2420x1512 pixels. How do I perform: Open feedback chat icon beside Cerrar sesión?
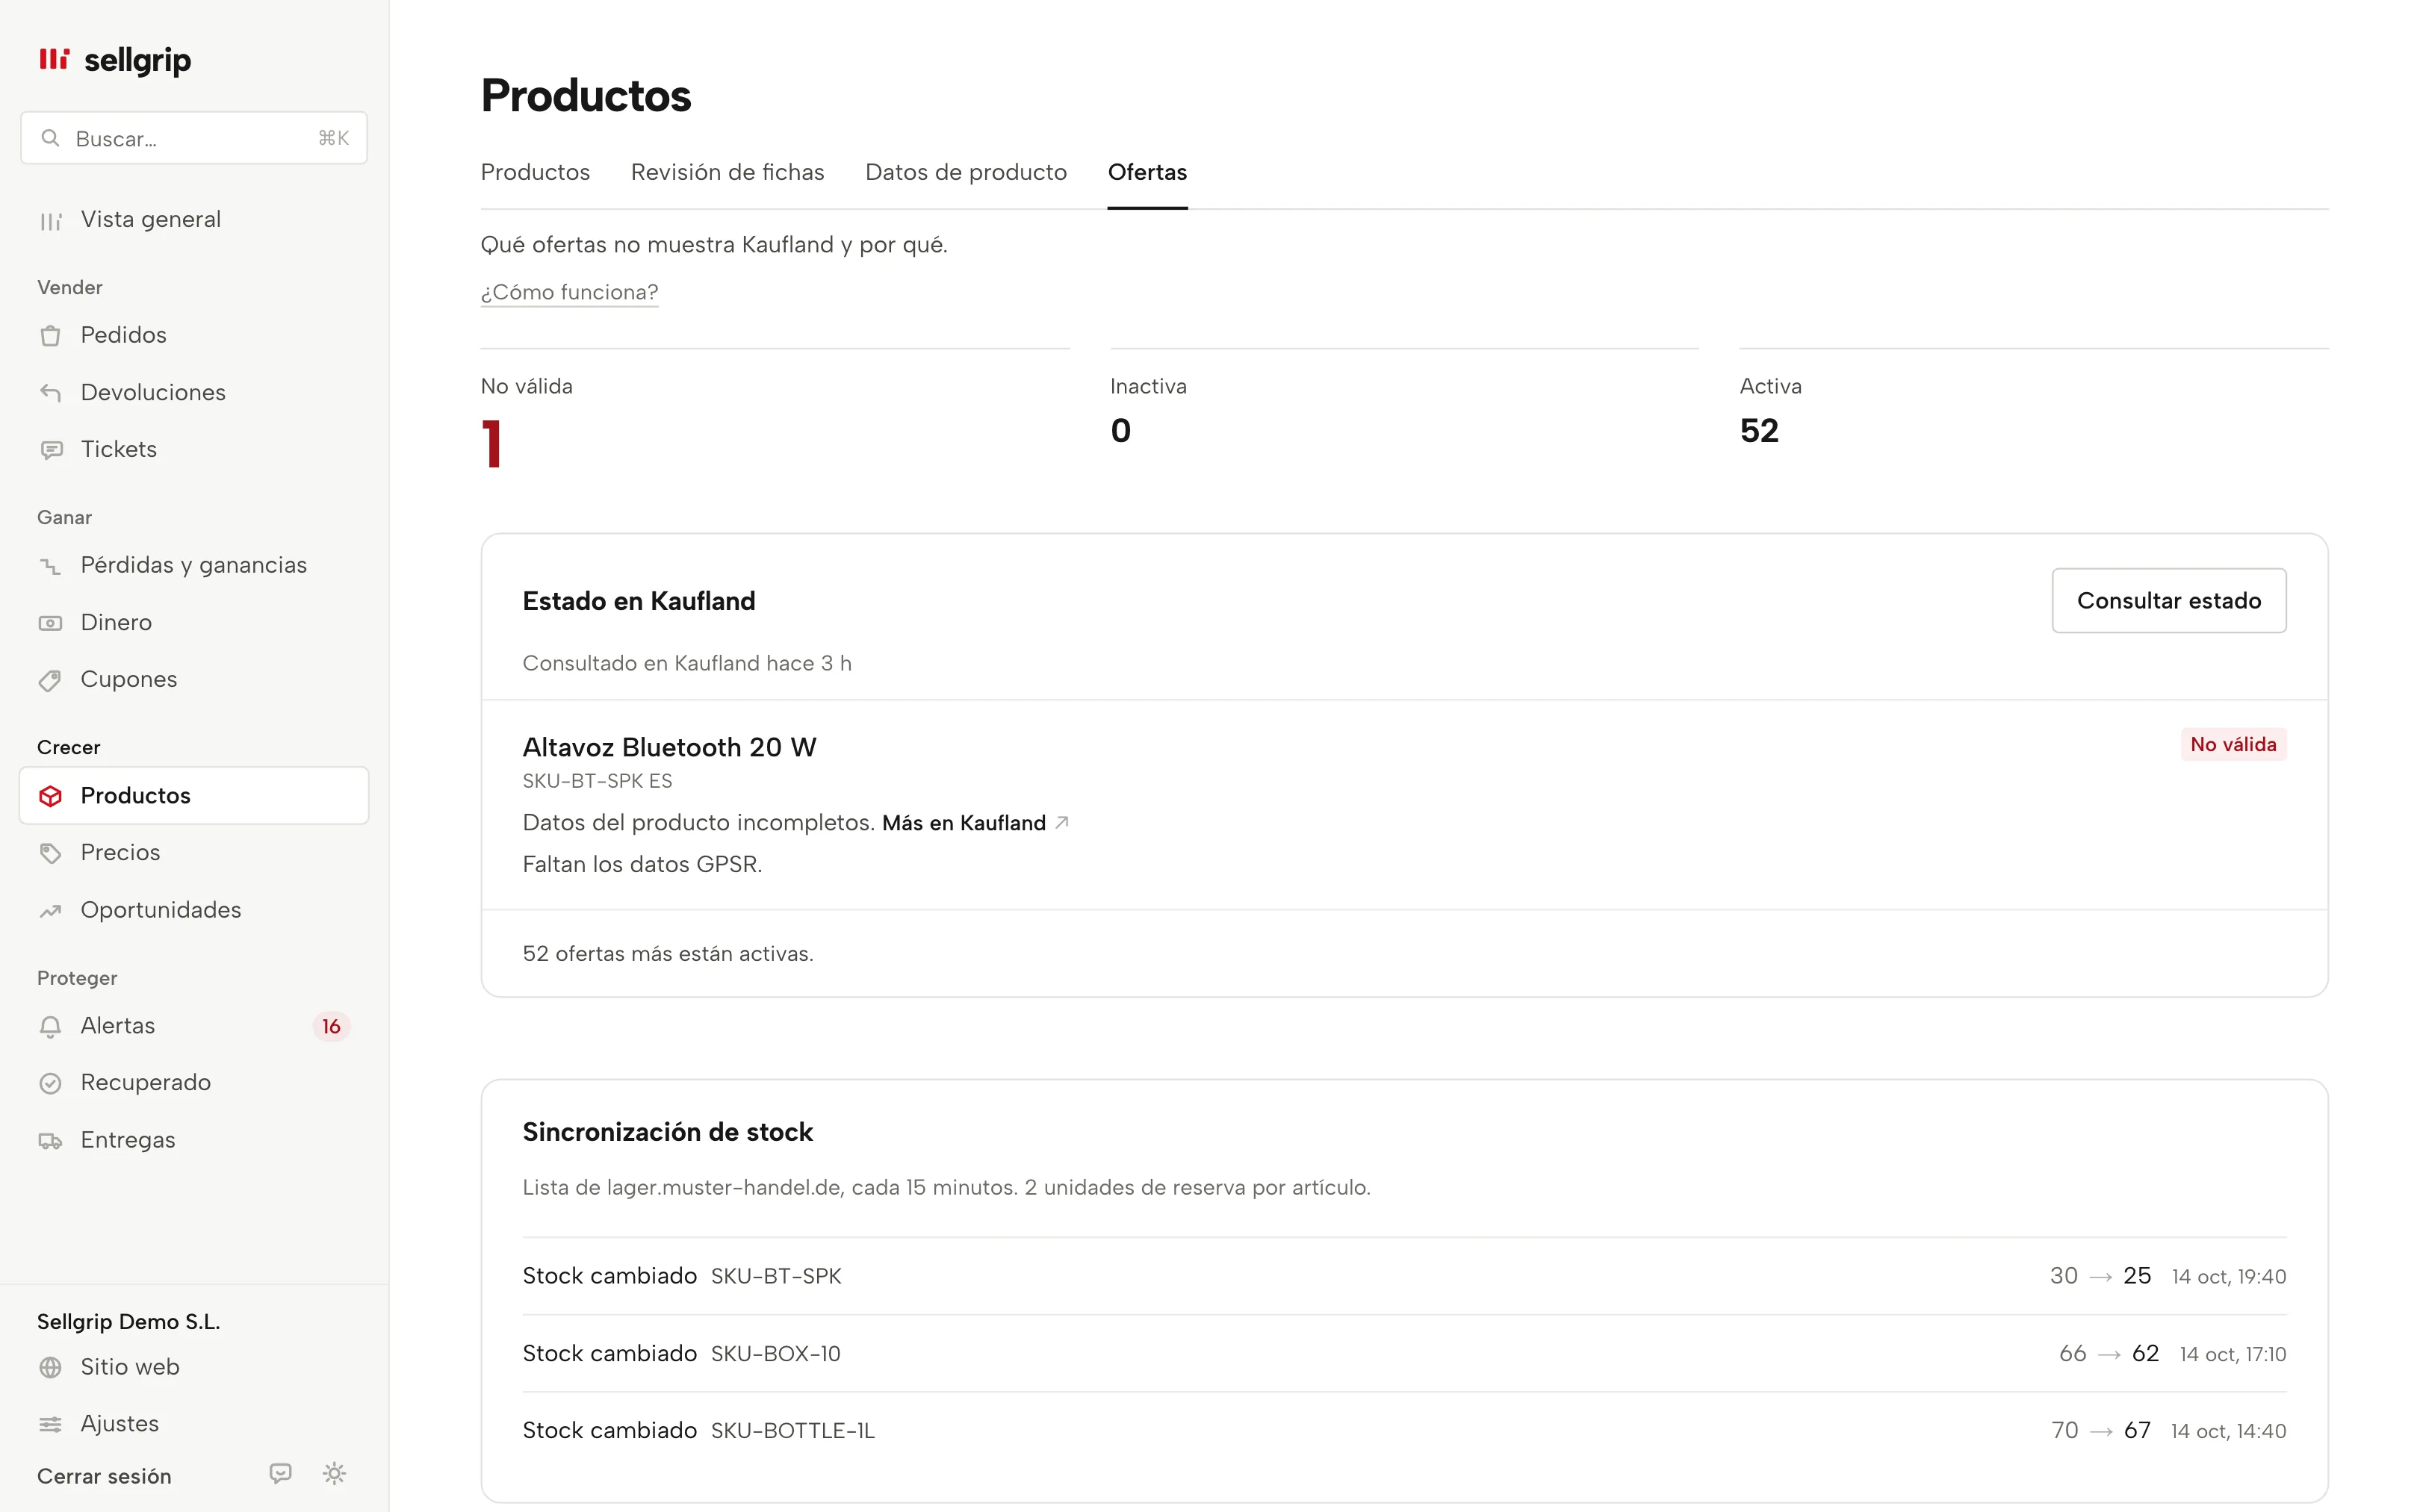coord(281,1473)
